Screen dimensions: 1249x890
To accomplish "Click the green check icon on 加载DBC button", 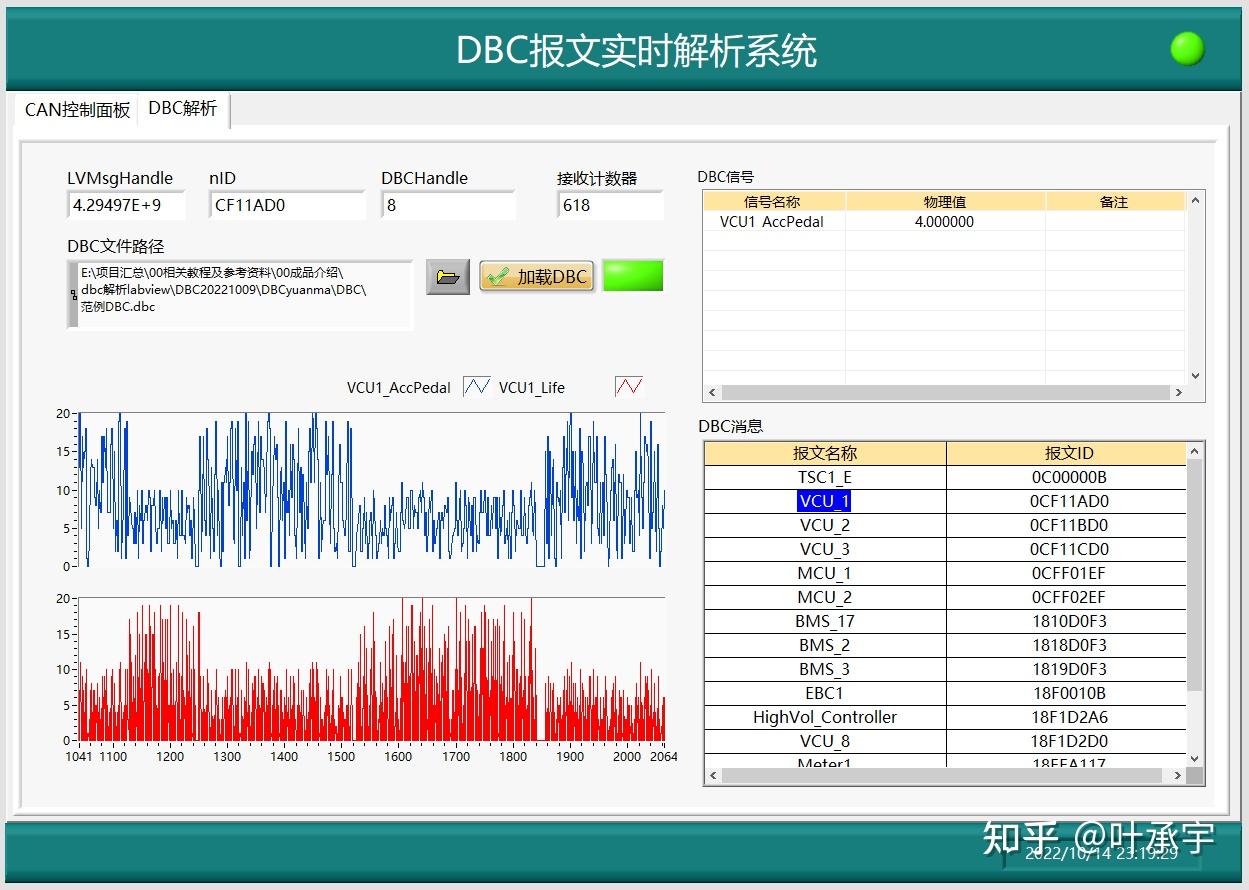I will pyautogui.click(x=498, y=276).
